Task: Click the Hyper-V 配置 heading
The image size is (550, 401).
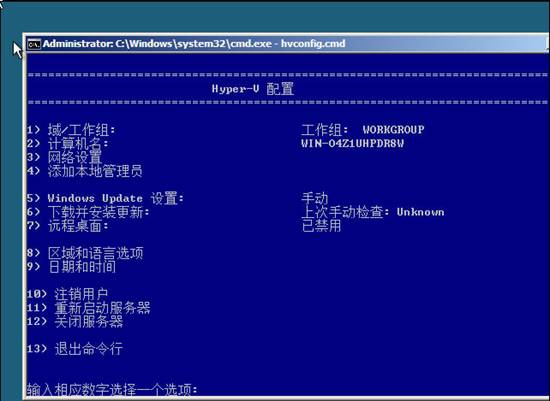Action: [253, 89]
